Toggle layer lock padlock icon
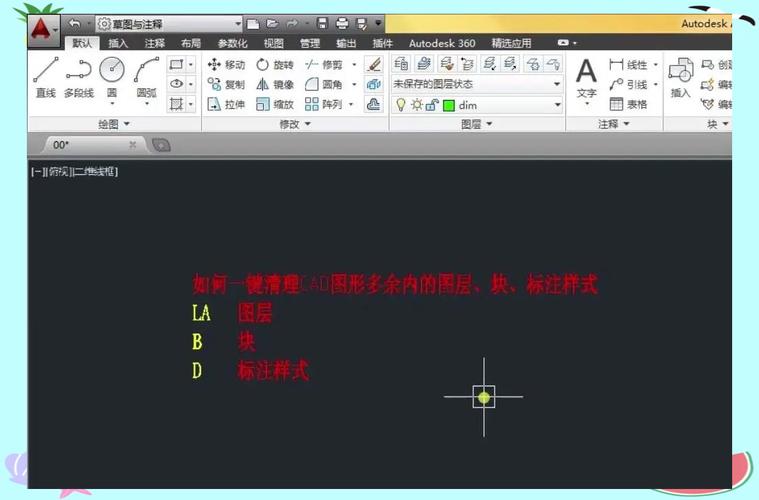759x500 pixels. (x=432, y=105)
